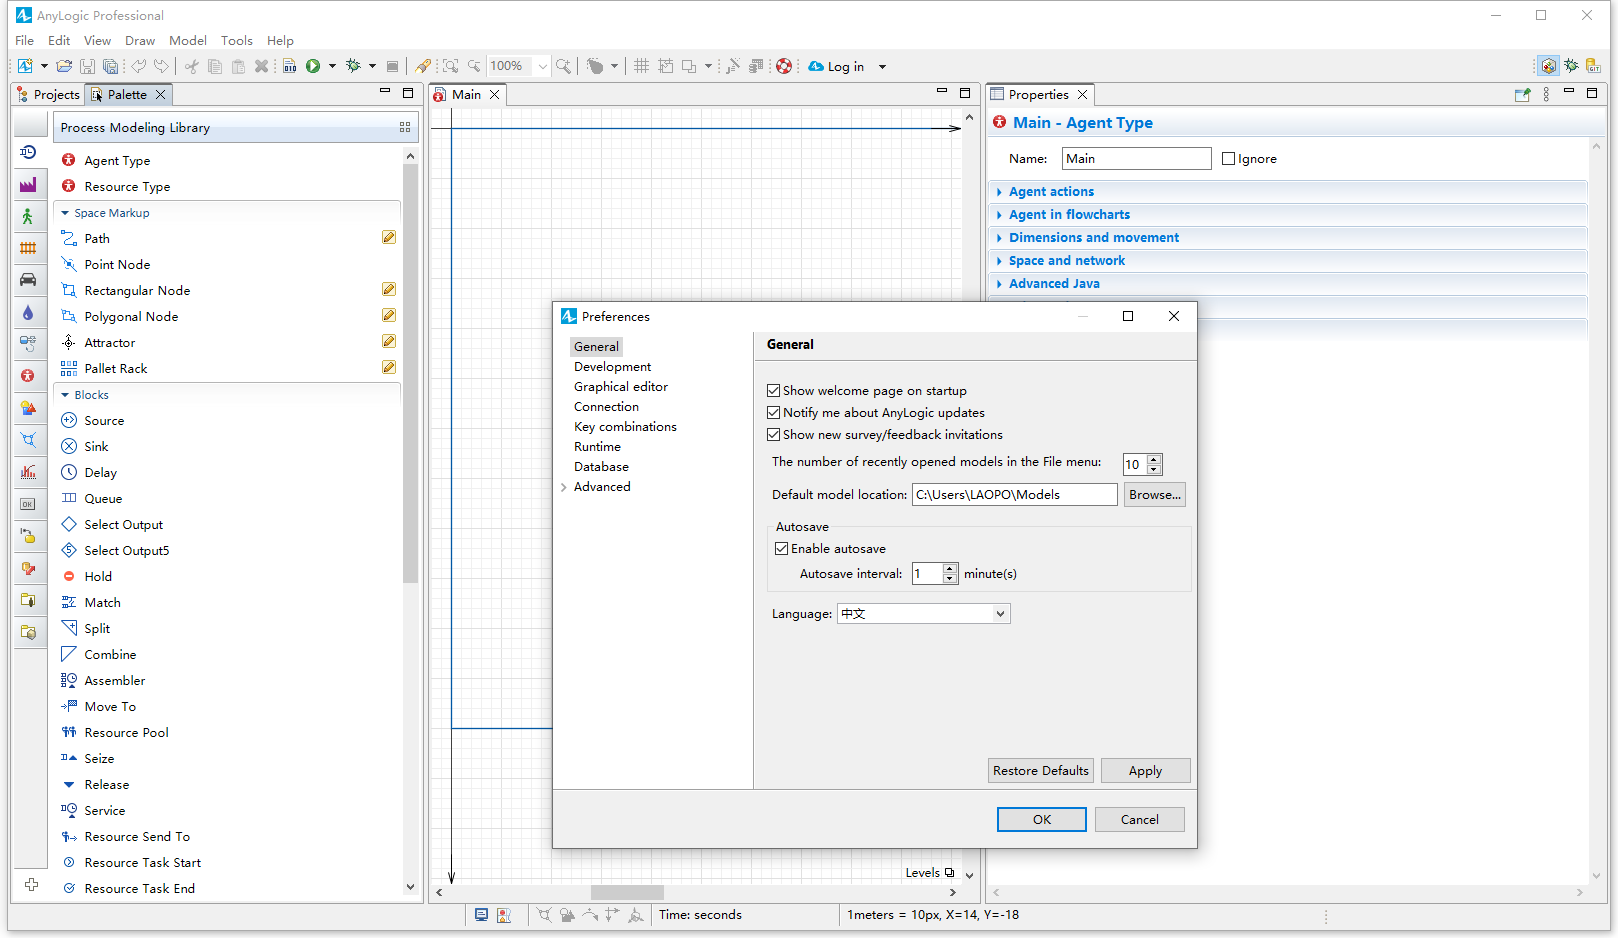Click the Pallet Rack edit pencil icon

tap(389, 367)
